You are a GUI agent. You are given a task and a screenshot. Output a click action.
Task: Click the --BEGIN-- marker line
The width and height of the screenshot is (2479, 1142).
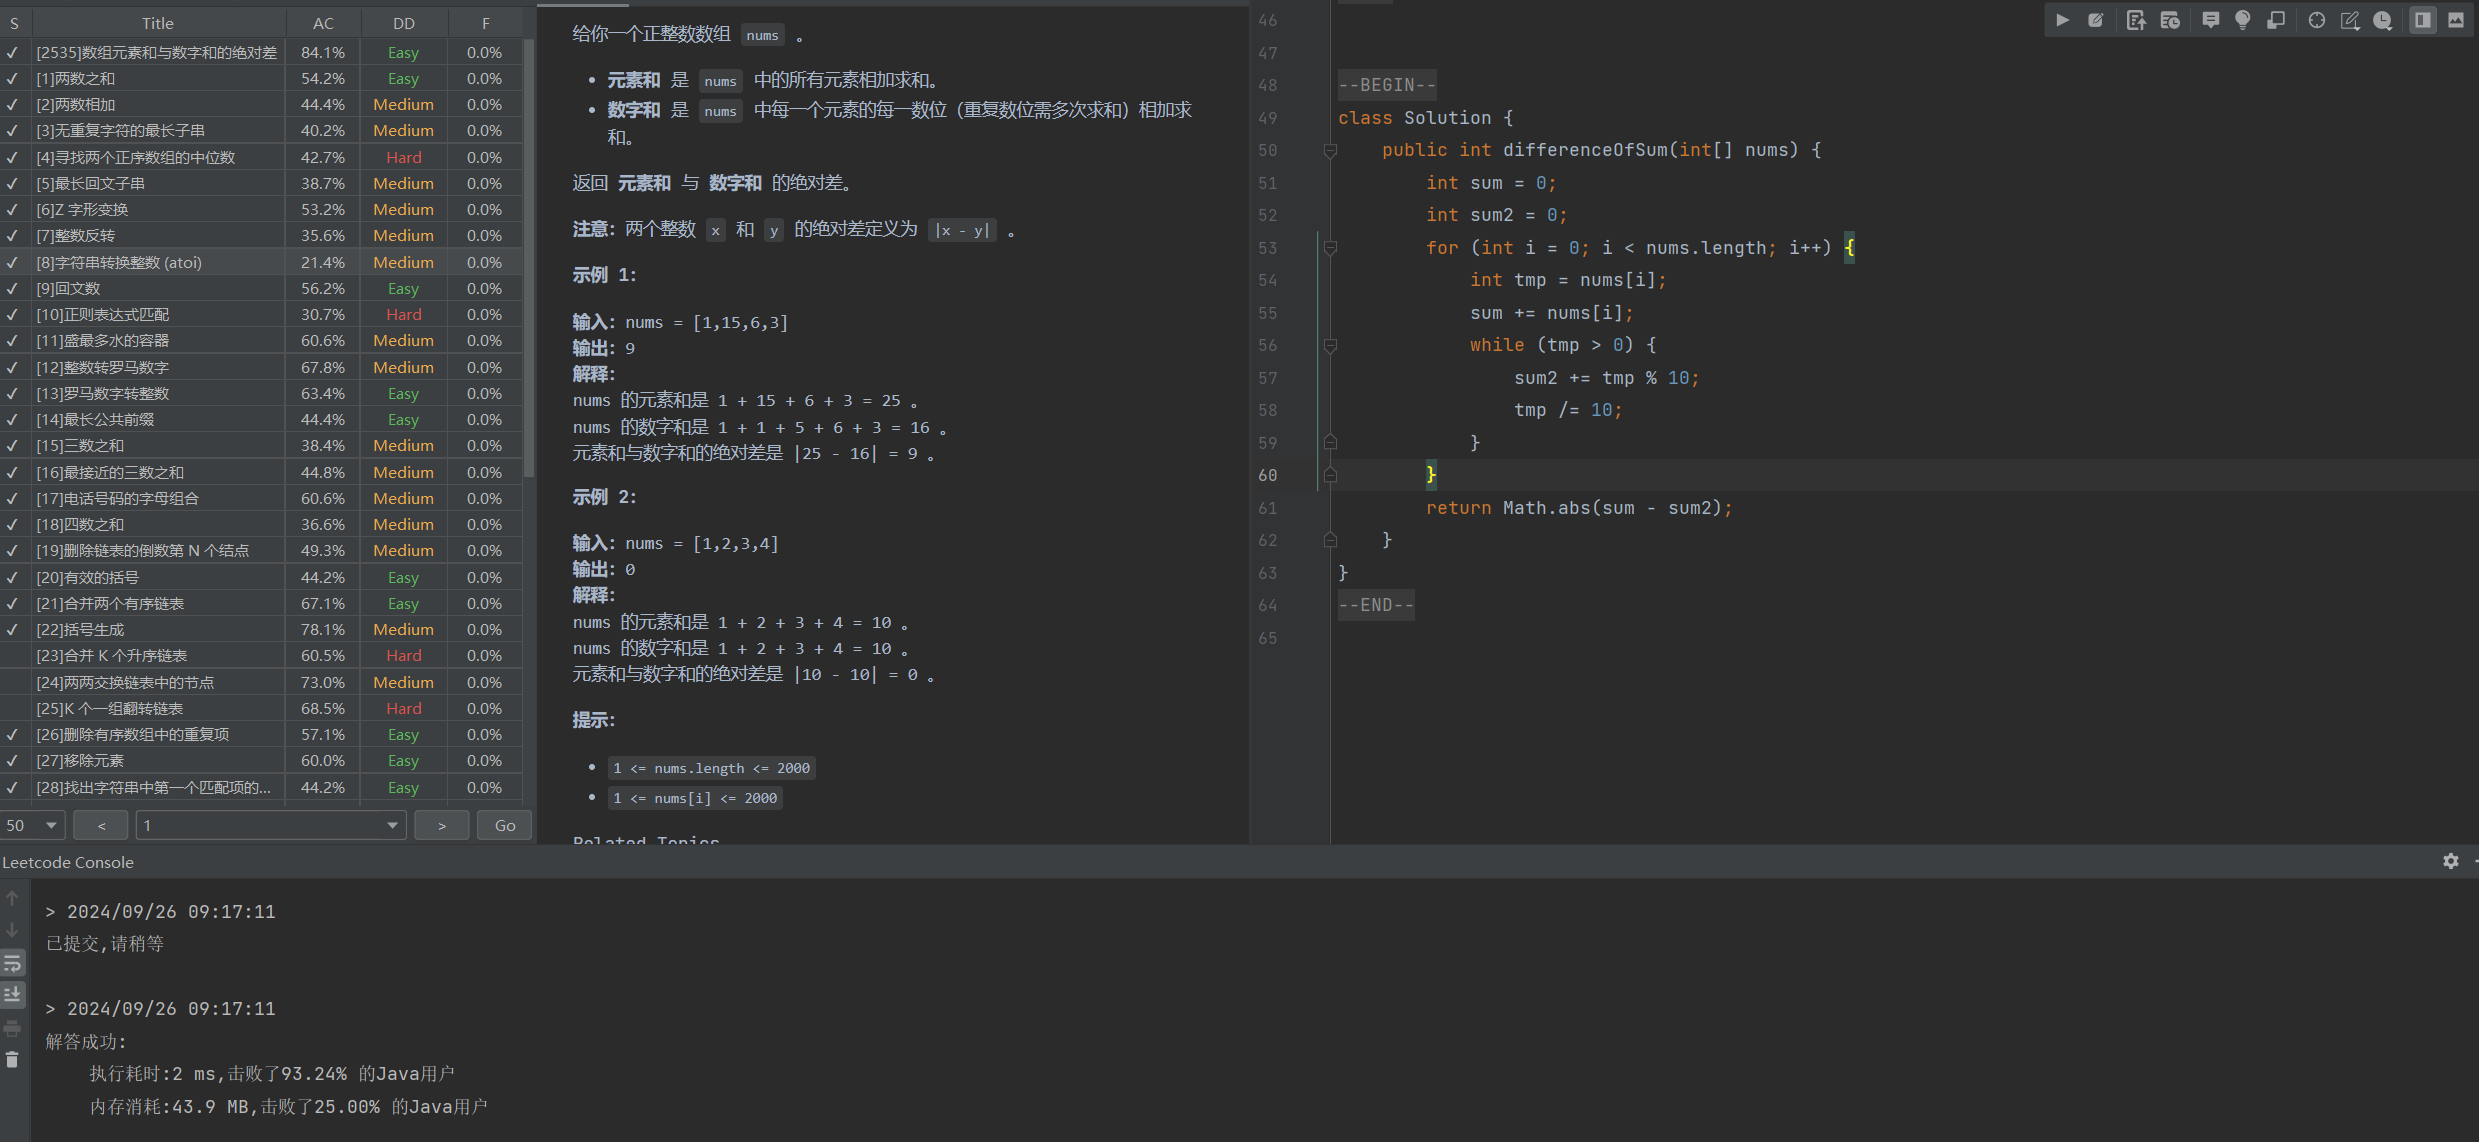click(x=1387, y=85)
